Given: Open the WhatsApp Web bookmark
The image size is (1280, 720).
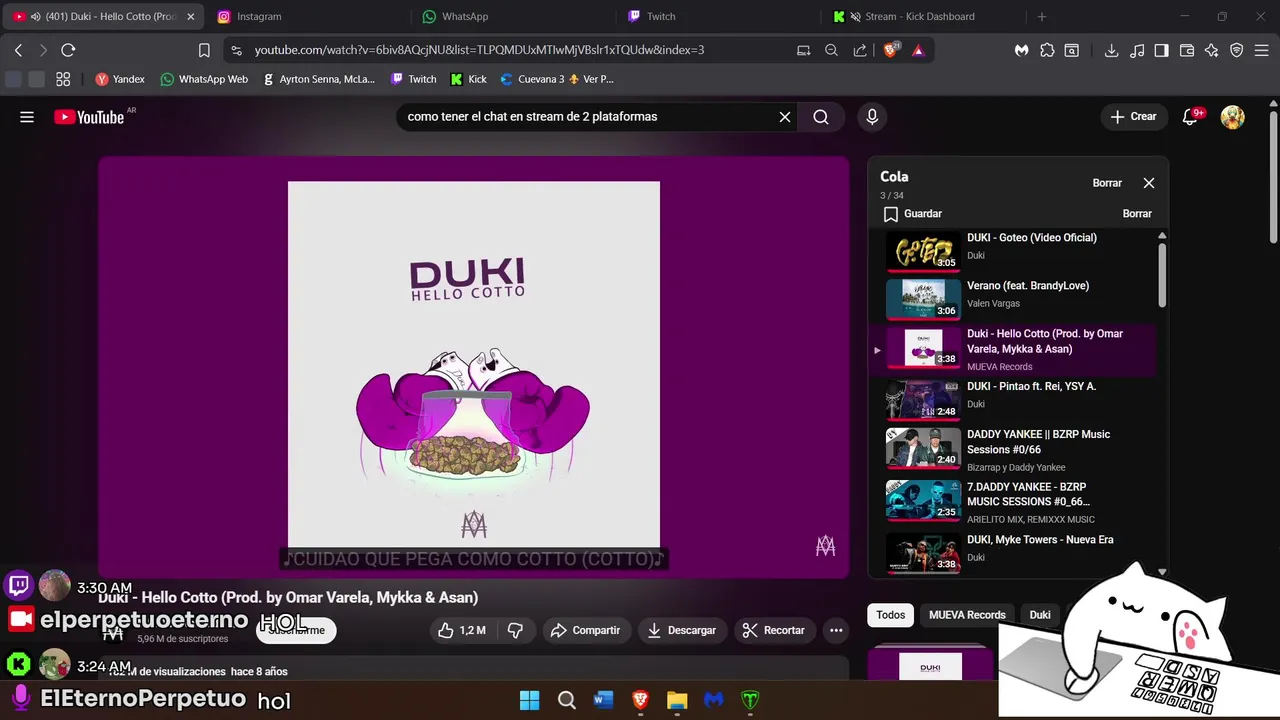Looking at the screenshot, I should coord(204,79).
